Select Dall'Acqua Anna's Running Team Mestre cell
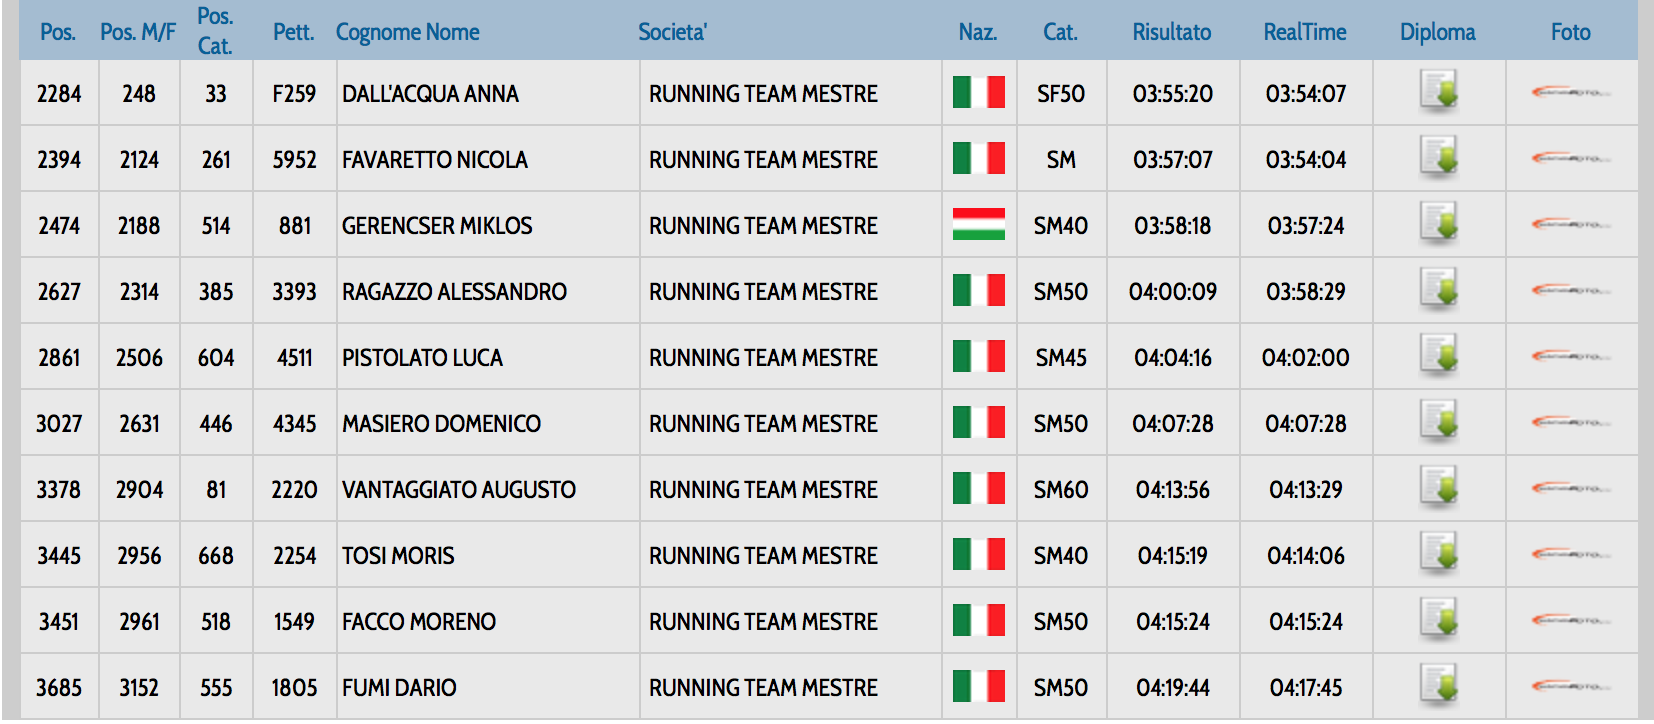This screenshot has height=724, width=1654. [763, 94]
